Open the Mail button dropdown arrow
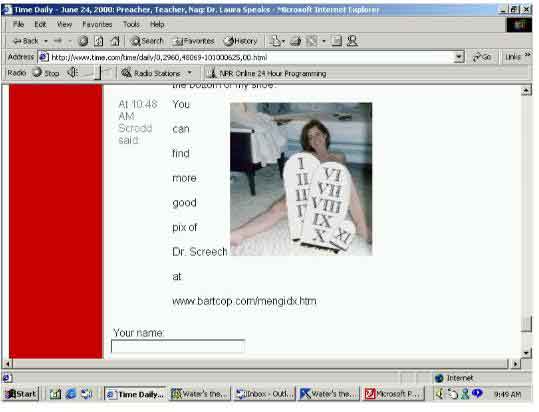Image resolution: width=539 pixels, height=412 pixels. (284, 41)
